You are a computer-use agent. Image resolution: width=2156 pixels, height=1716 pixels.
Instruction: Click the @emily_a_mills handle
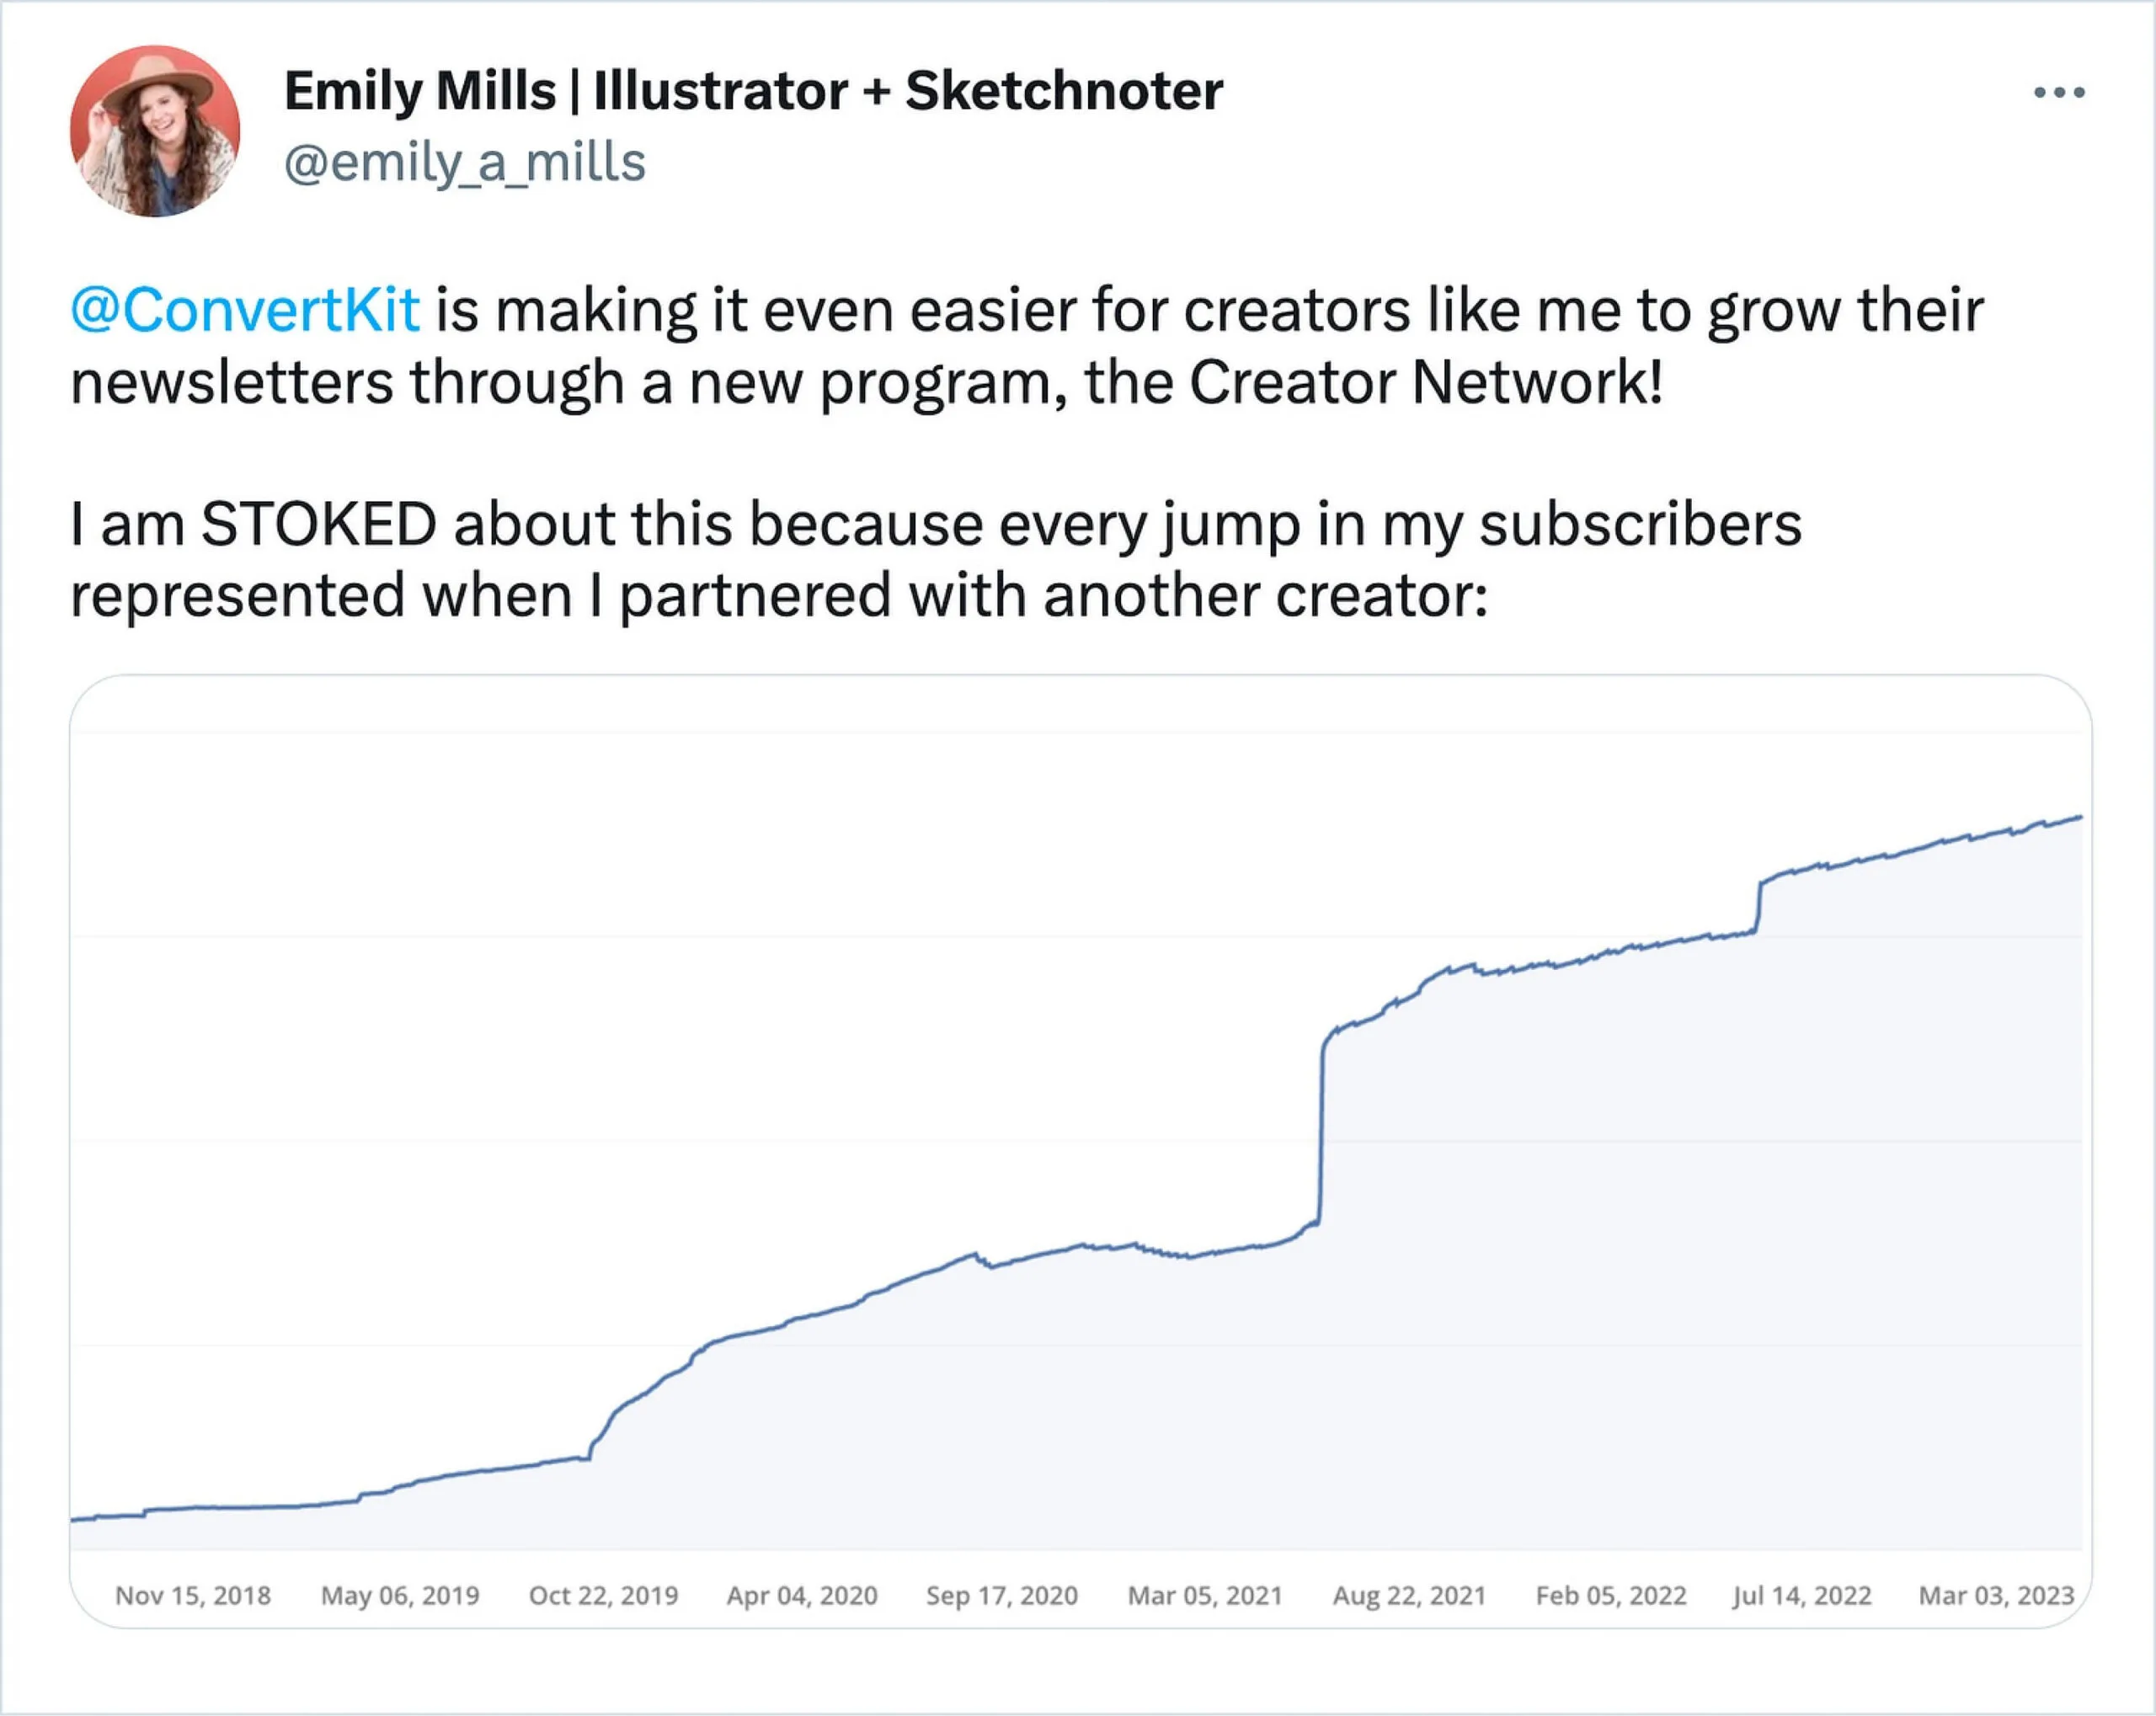(465, 163)
